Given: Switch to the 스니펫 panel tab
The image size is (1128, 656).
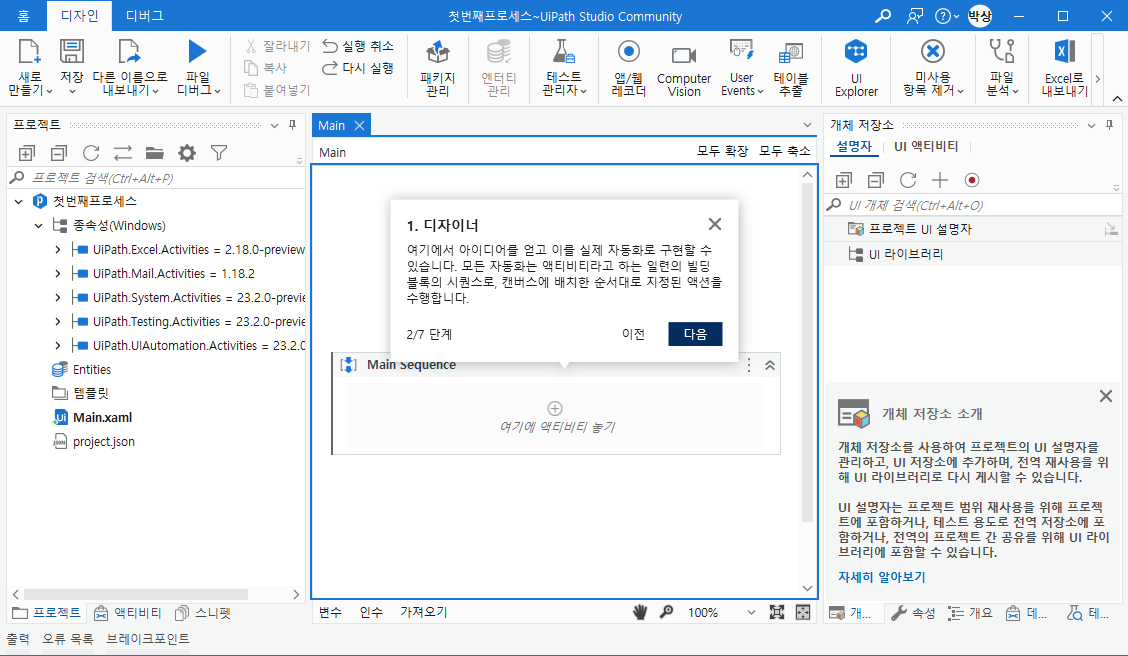Looking at the screenshot, I should coord(204,613).
